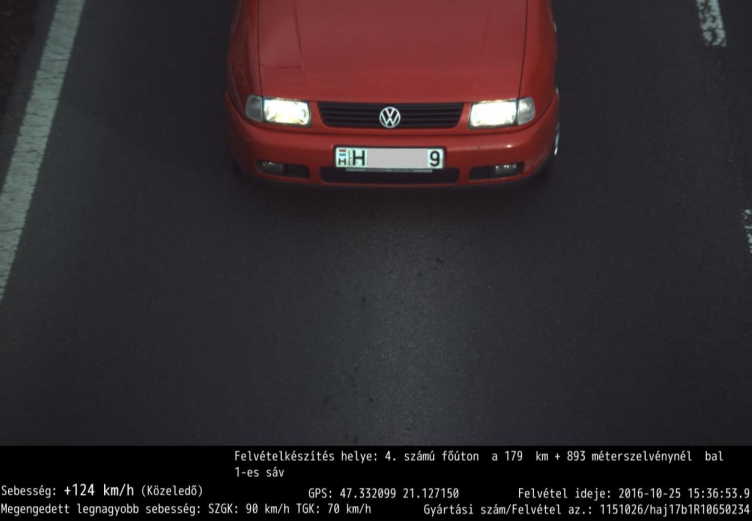Click the GPS coordinates "47.332099 21.127150"
752x522 pixels.
[399, 494]
